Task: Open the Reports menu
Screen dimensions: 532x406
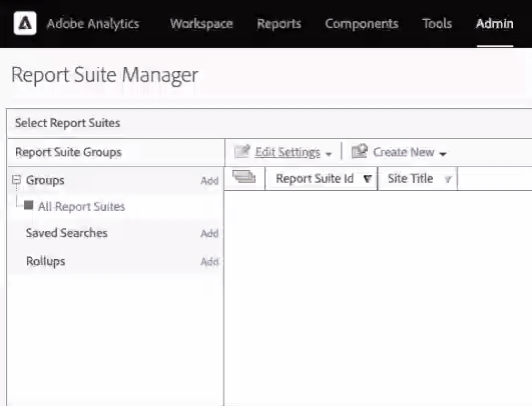Action: click(x=279, y=24)
